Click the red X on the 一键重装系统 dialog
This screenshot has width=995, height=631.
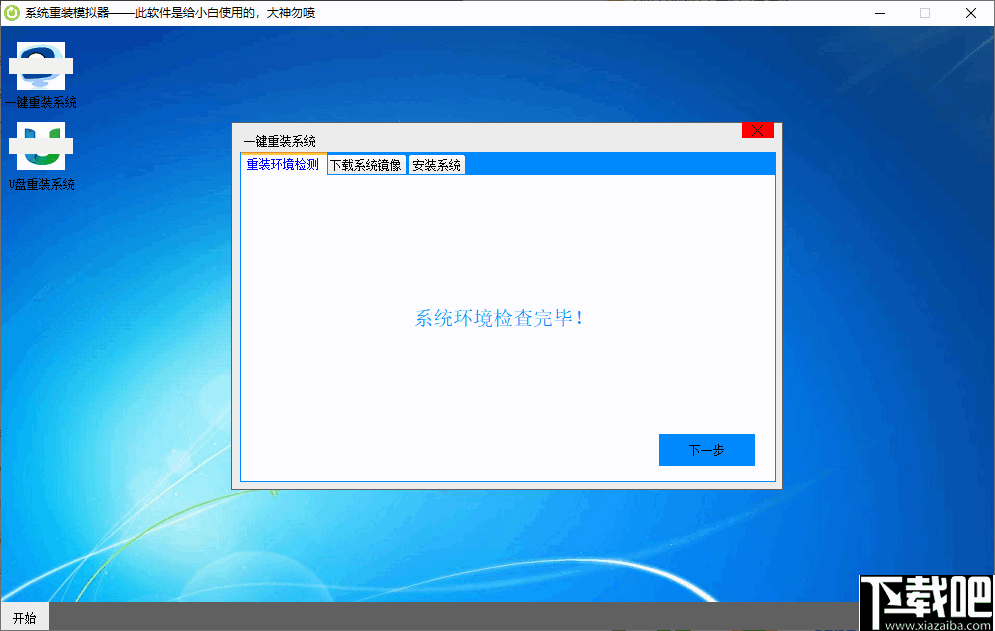click(x=757, y=129)
